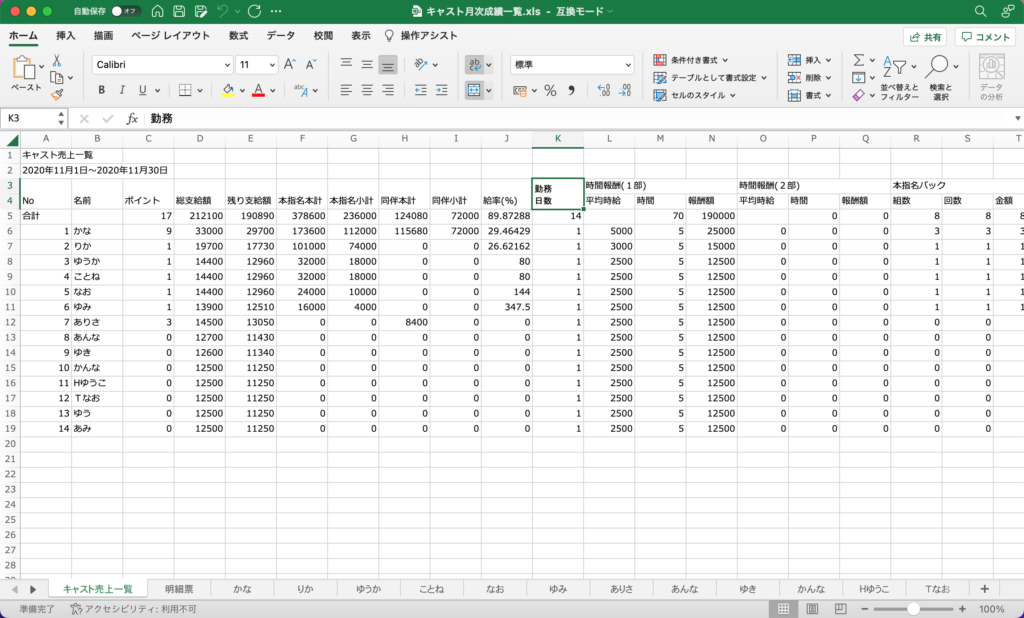Increase font size with large A icon
The height and width of the screenshot is (618, 1024).
pos(290,64)
